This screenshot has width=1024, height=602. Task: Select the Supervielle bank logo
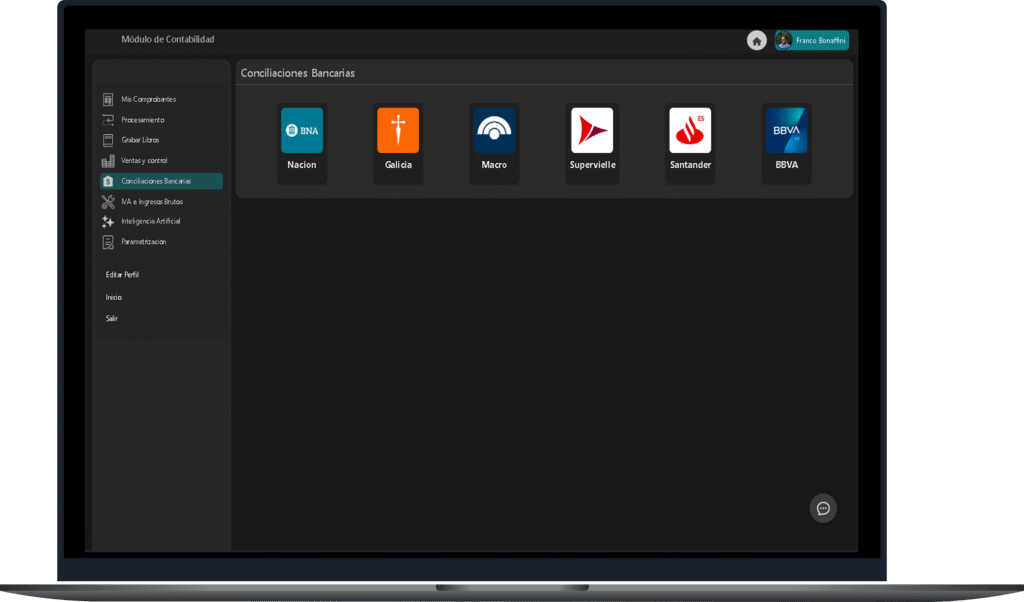(592, 130)
